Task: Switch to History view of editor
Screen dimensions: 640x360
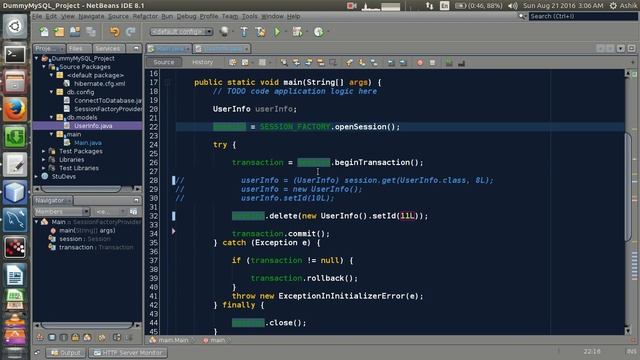Action: click(x=202, y=62)
